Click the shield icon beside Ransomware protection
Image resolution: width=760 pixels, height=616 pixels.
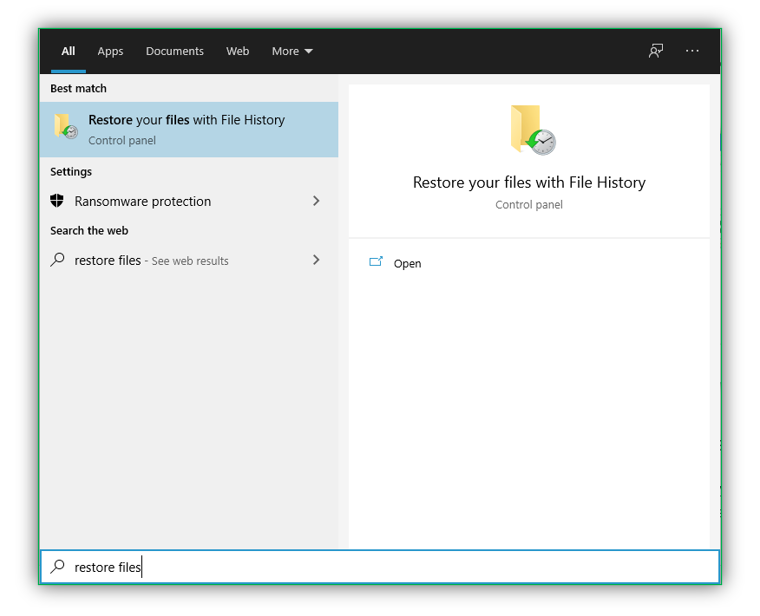57,201
